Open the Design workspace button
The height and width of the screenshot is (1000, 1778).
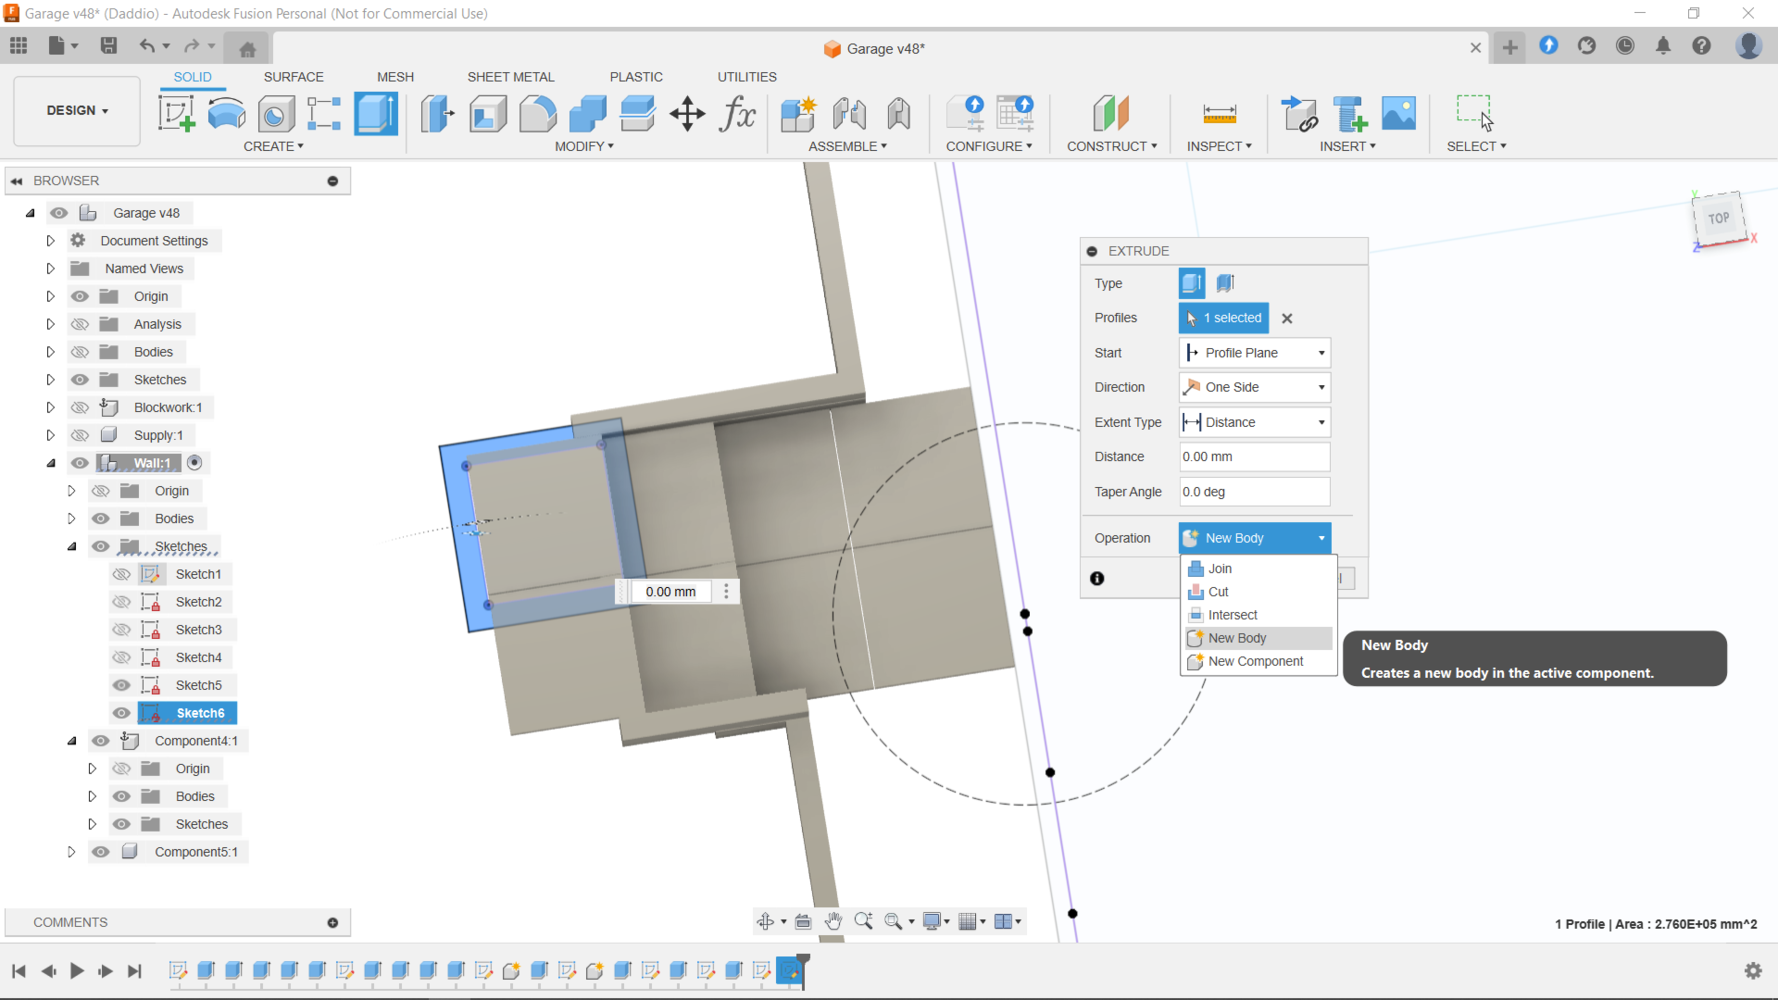point(77,110)
